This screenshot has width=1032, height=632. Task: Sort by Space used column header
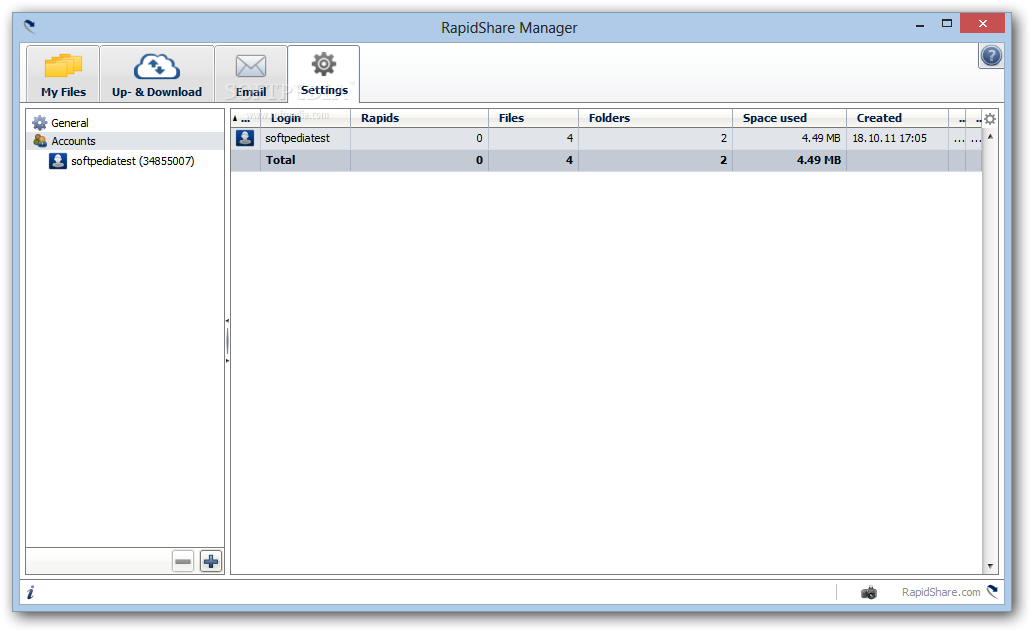pyautogui.click(x=789, y=118)
